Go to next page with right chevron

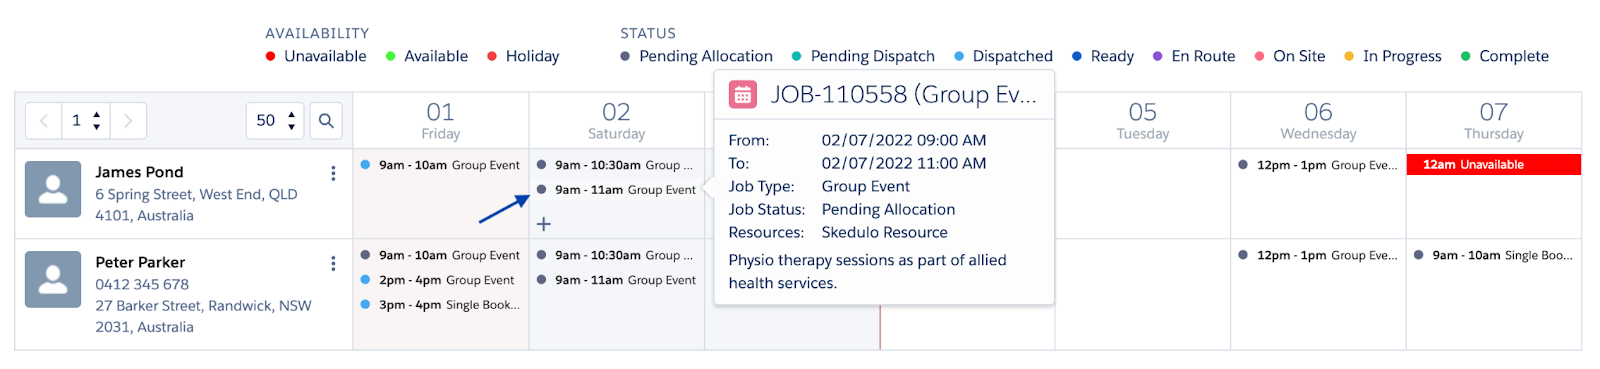pos(128,121)
